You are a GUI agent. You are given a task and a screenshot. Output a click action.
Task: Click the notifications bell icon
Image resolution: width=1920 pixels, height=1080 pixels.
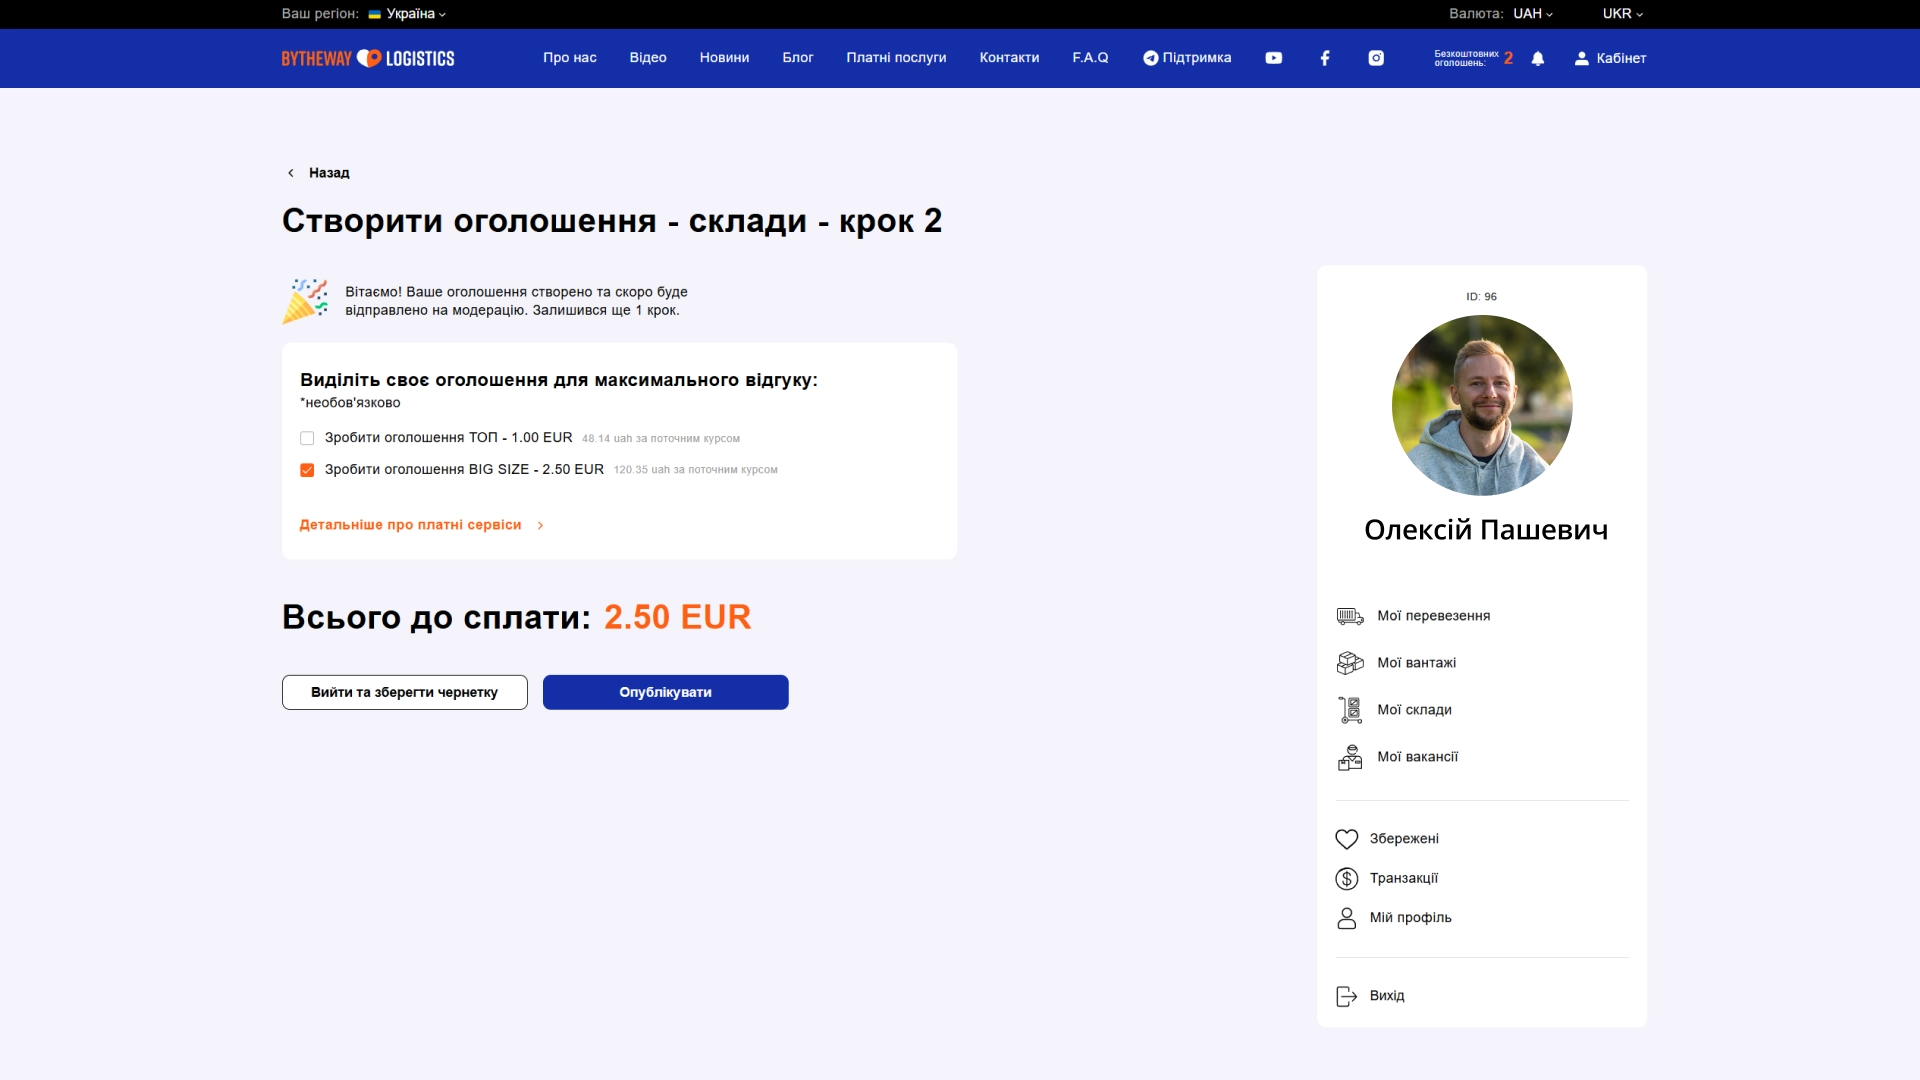tap(1538, 58)
